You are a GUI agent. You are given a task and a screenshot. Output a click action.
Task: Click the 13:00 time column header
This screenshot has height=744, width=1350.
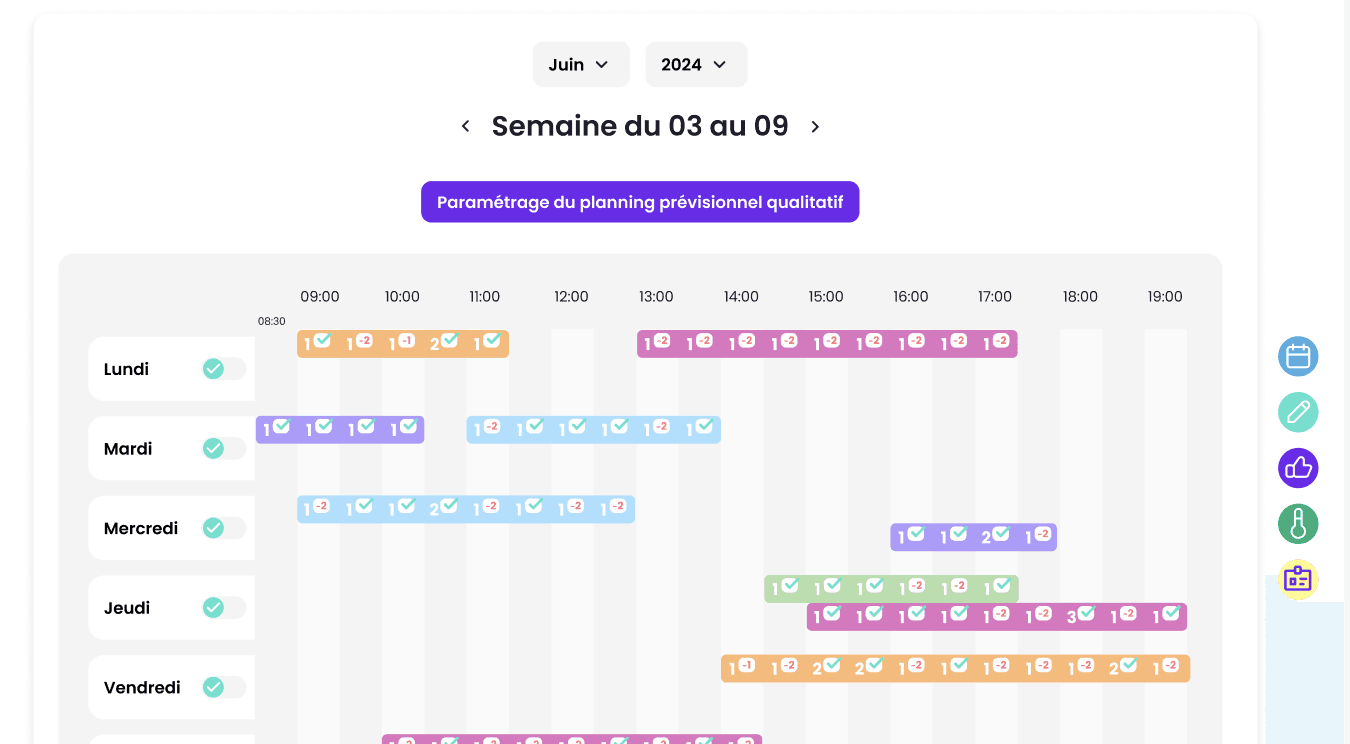pos(656,296)
